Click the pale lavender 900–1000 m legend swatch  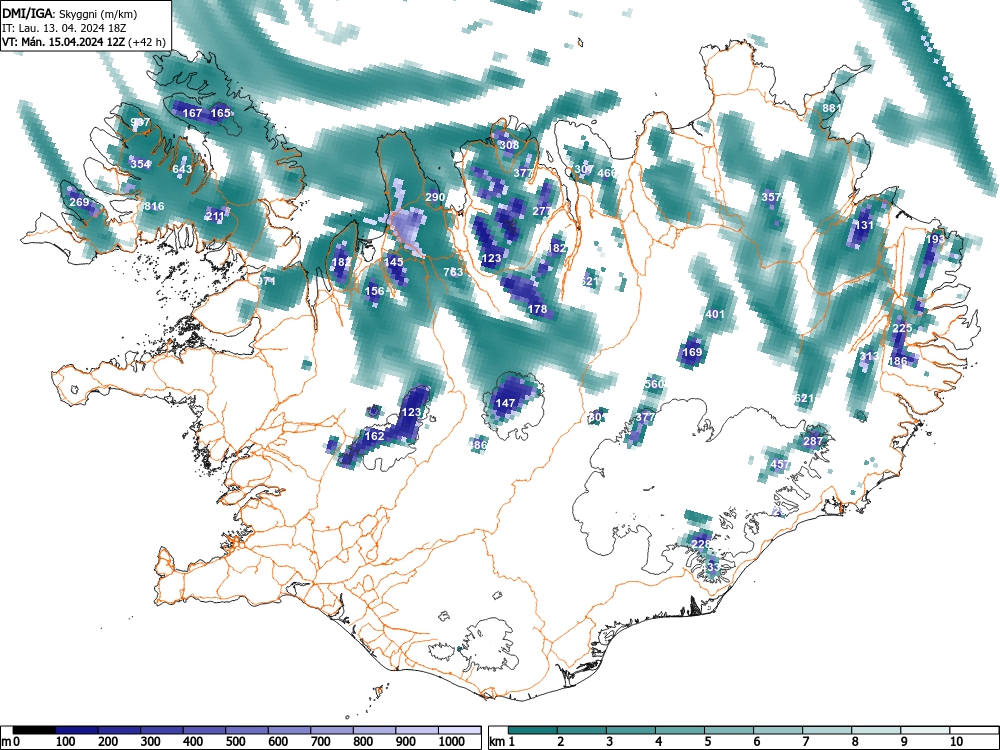pyautogui.click(x=417, y=730)
